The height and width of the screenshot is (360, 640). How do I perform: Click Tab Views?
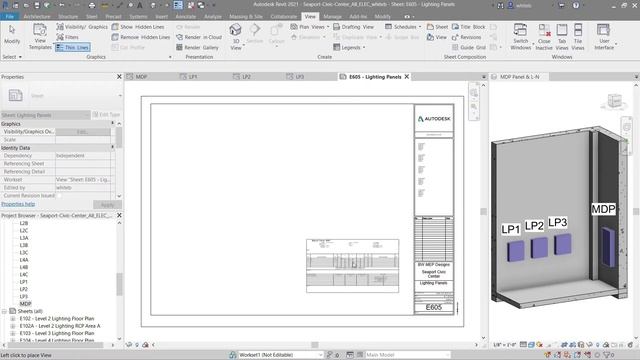click(562, 37)
